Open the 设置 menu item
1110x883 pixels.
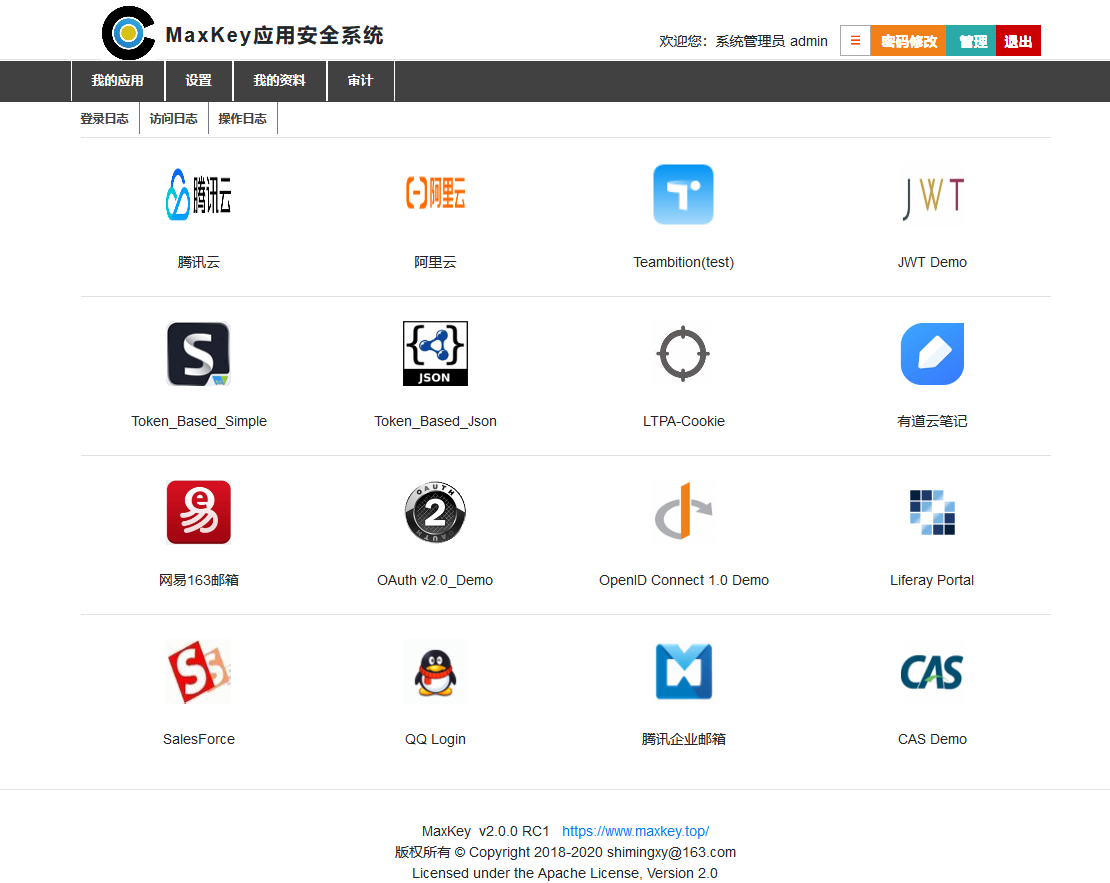click(198, 81)
